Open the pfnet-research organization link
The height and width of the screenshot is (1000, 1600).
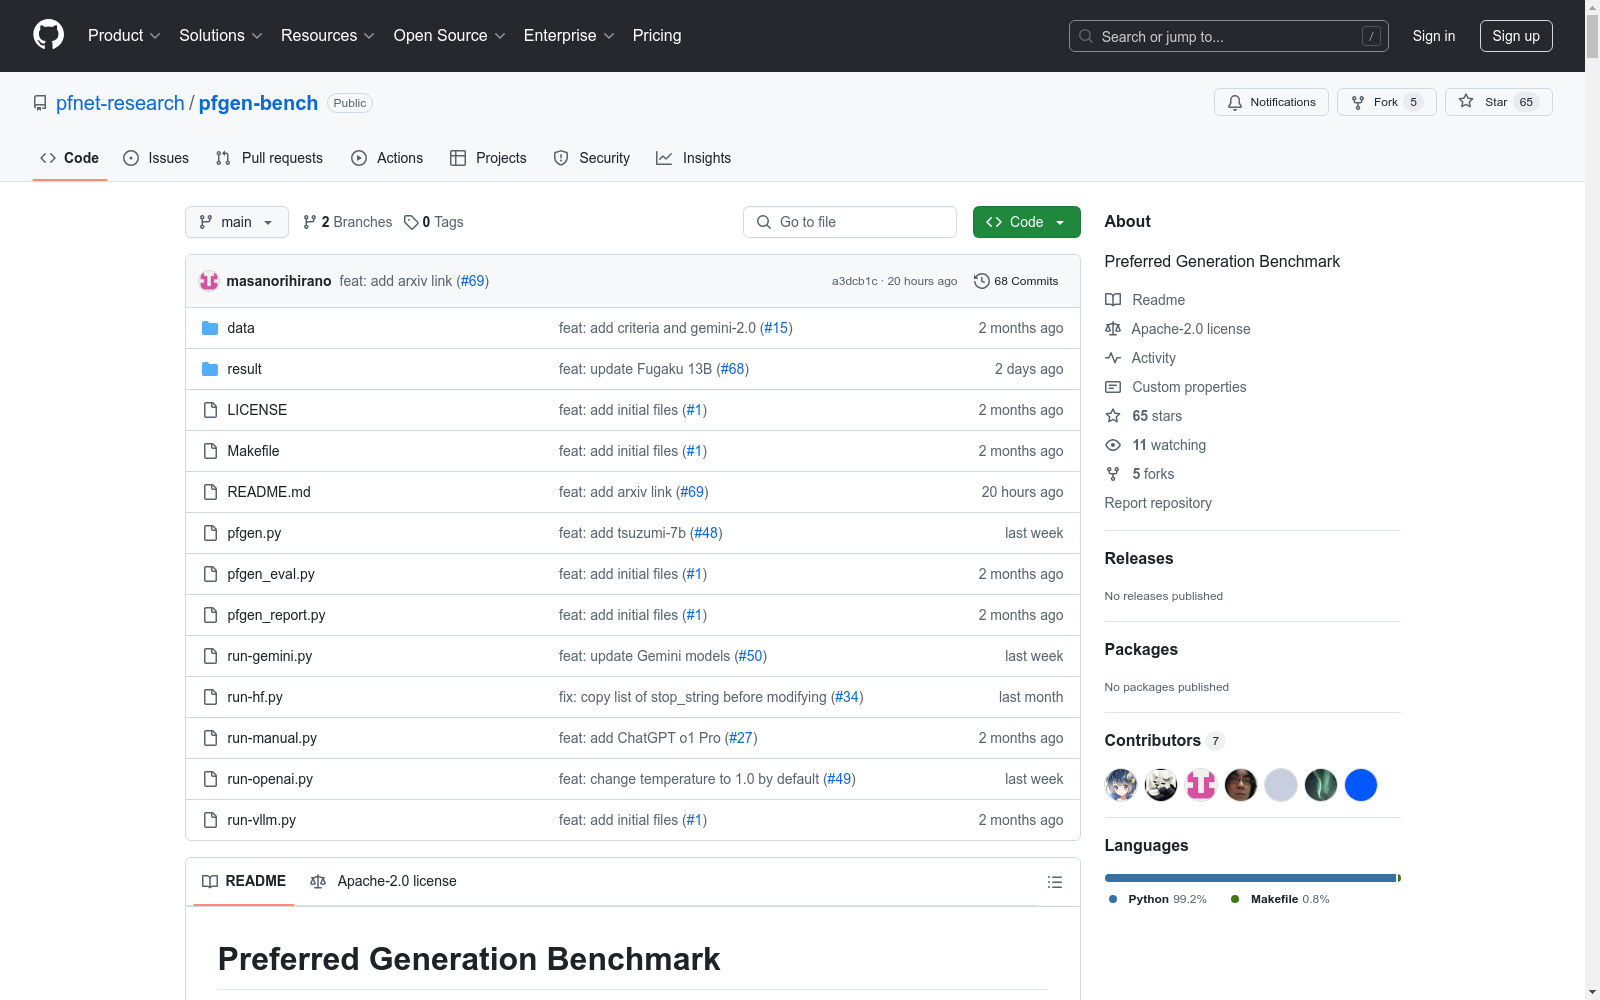pos(120,103)
